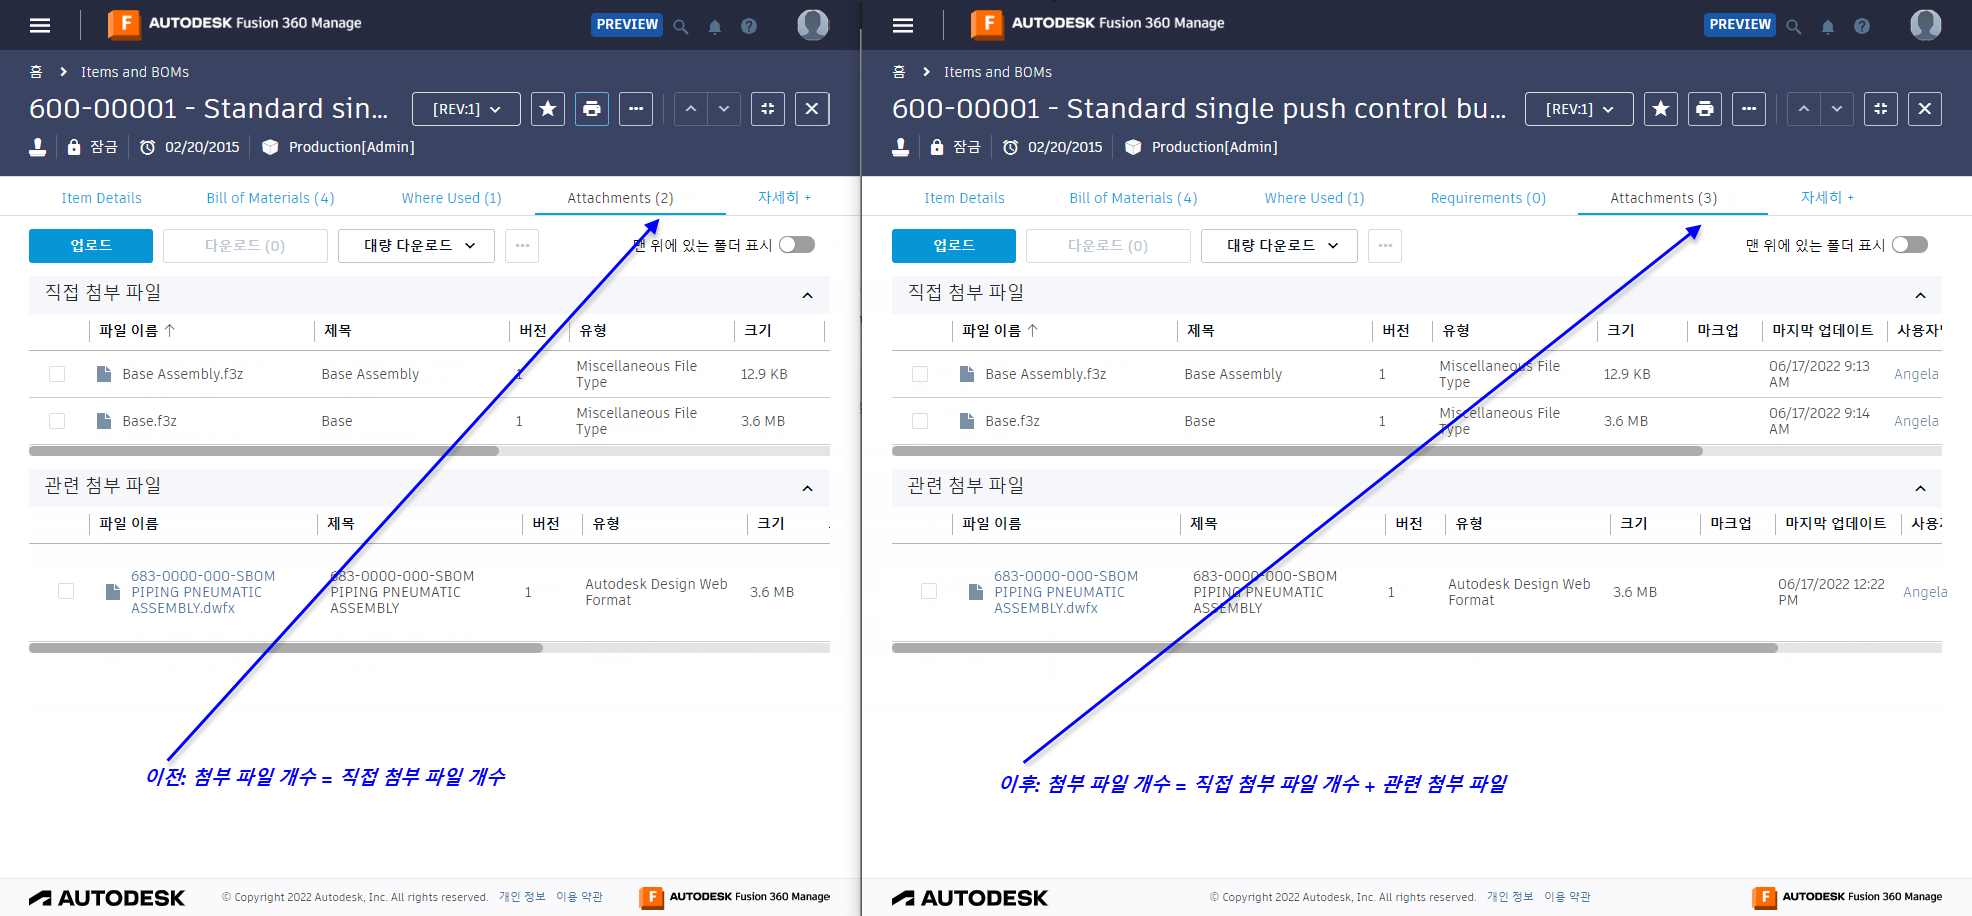Screen dimensions: 1972x916
Task: Open the user avatar menu in right pane
Action: (x=1926, y=25)
